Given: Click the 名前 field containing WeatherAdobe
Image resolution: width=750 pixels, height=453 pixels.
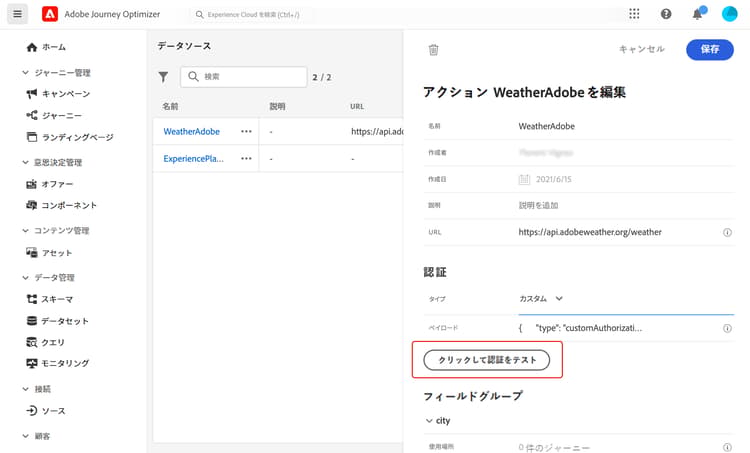Looking at the screenshot, I should 626,126.
